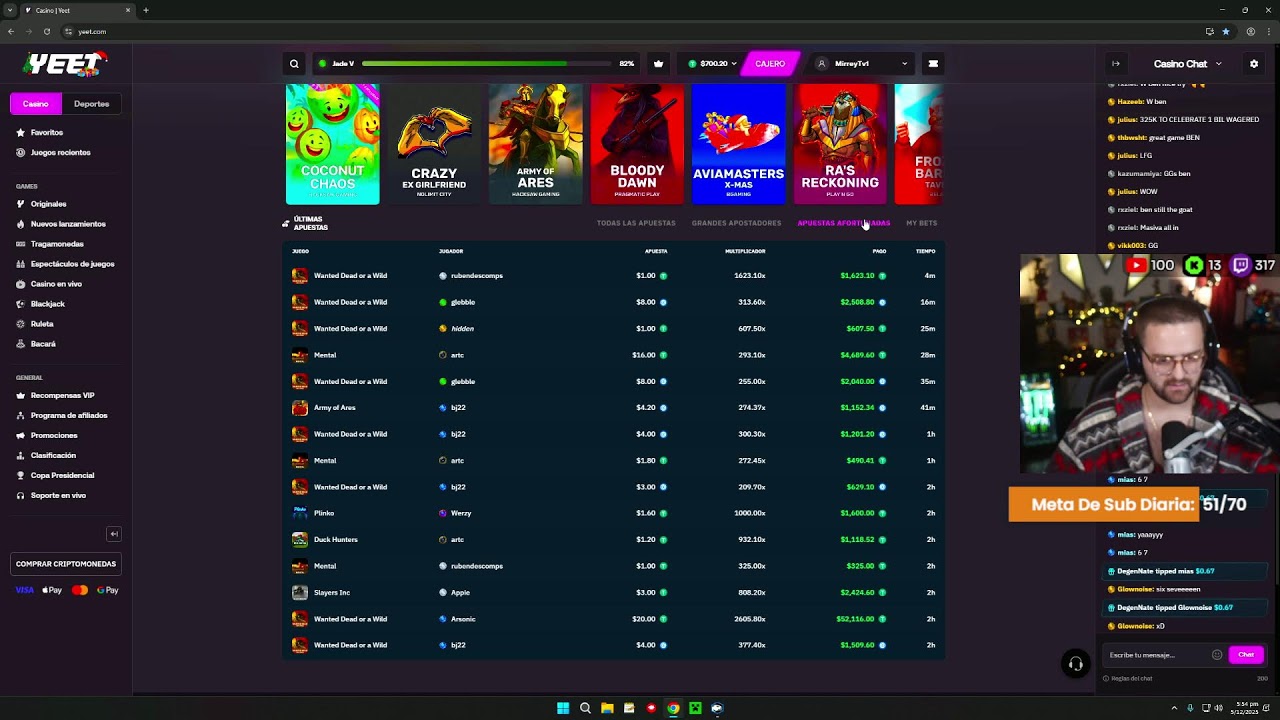Select My Bets tab
Image resolution: width=1280 pixels, height=720 pixels.
tap(921, 223)
